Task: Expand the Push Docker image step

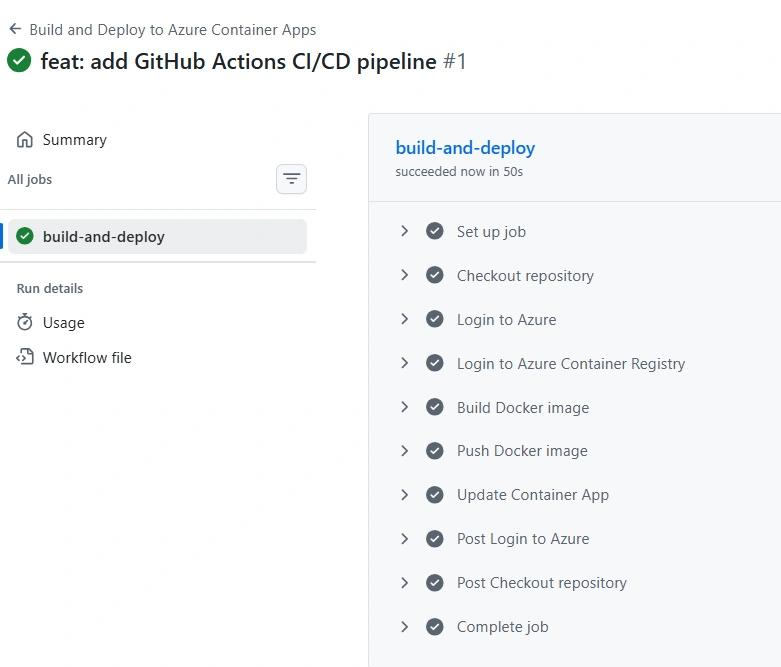Action: click(404, 451)
